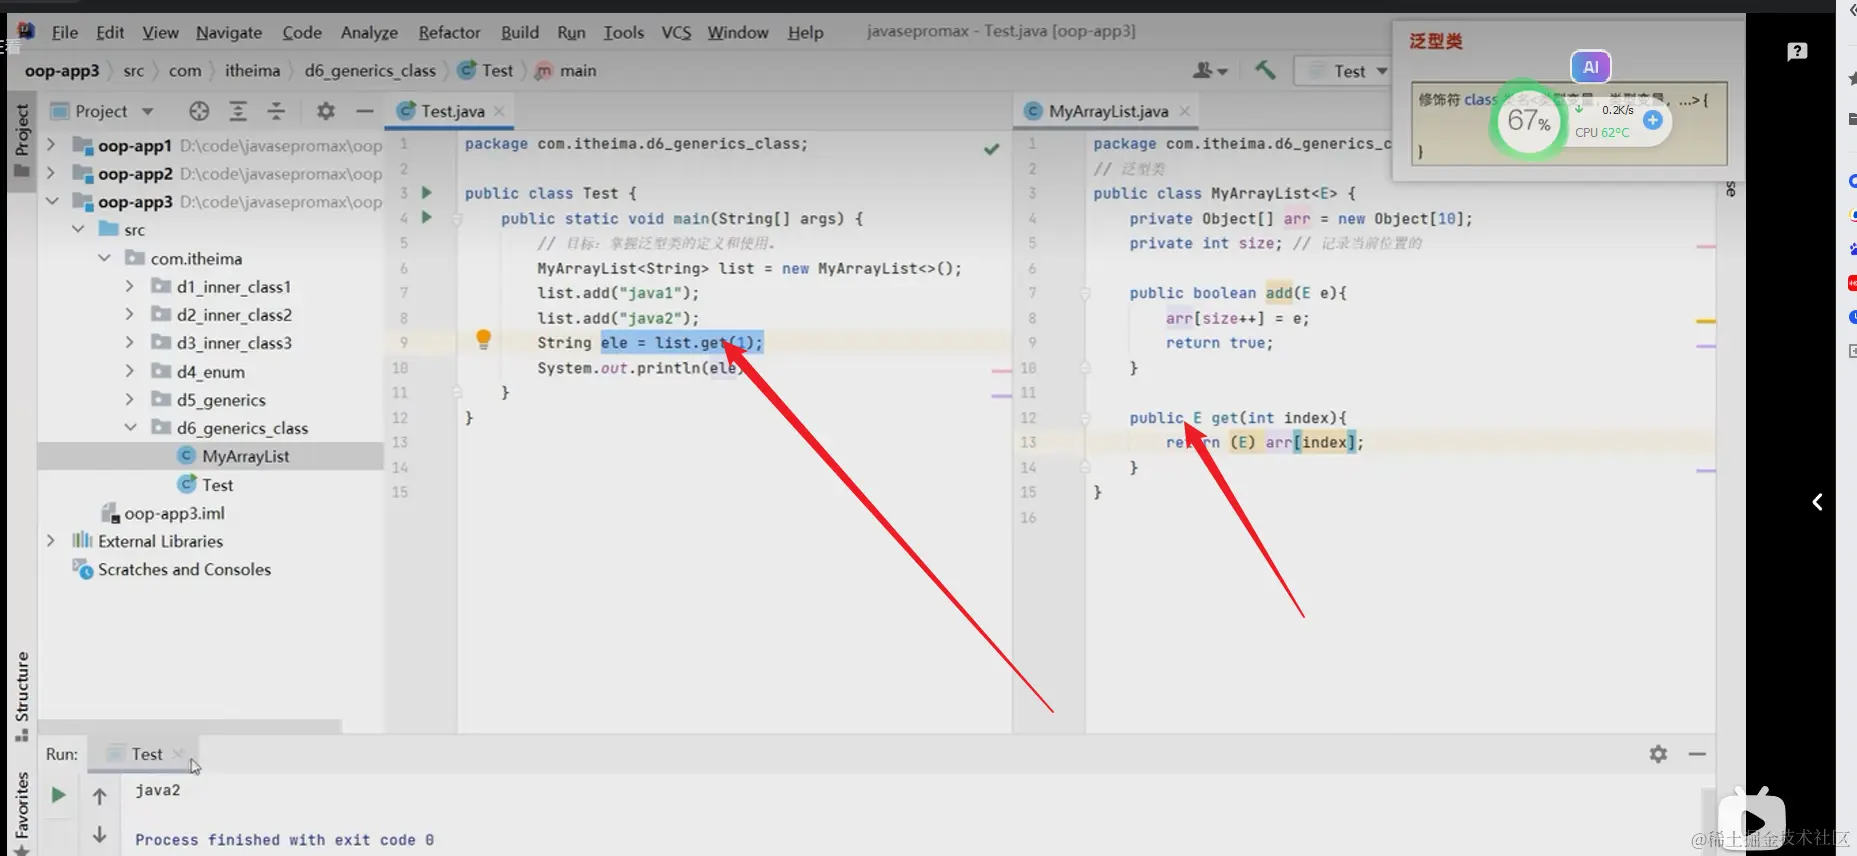Click the AI assistant badge
This screenshot has height=856, width=1857.
(1590, 67)
